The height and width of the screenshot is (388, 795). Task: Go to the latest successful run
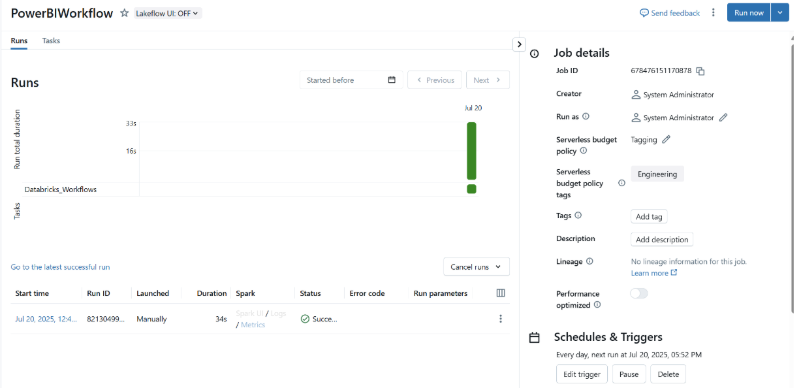pos(60,267)
